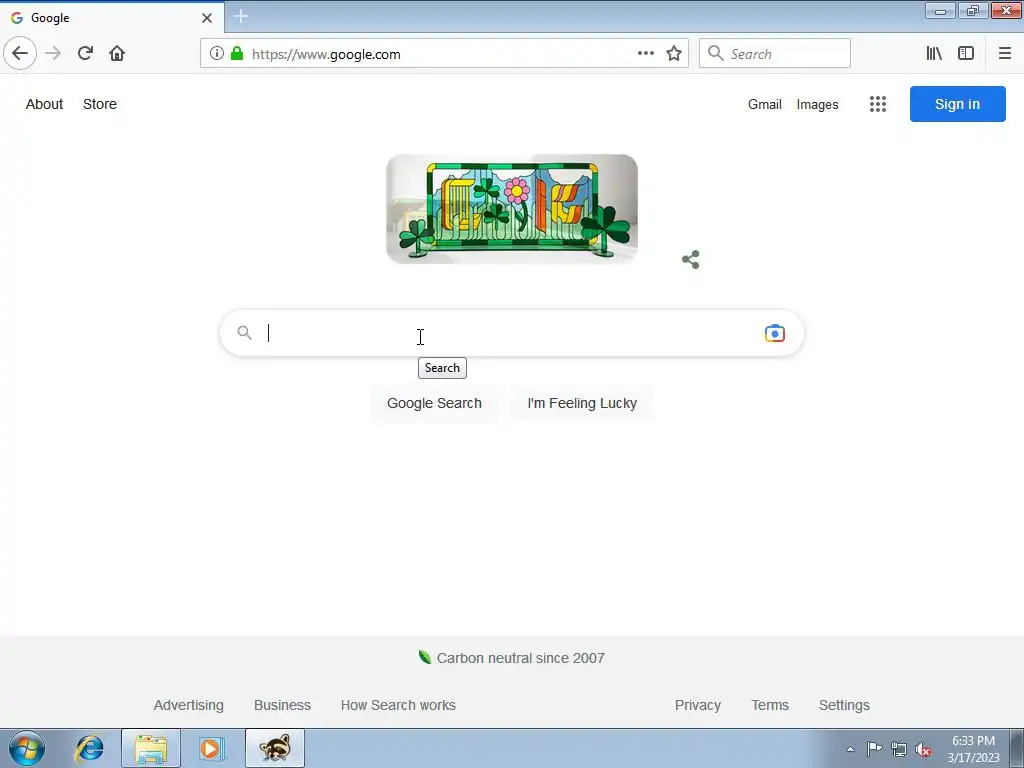This screenshot has height=768, width=1024.
Task: Launch Internet Explorer from taskbar
Action: [89, 748]
